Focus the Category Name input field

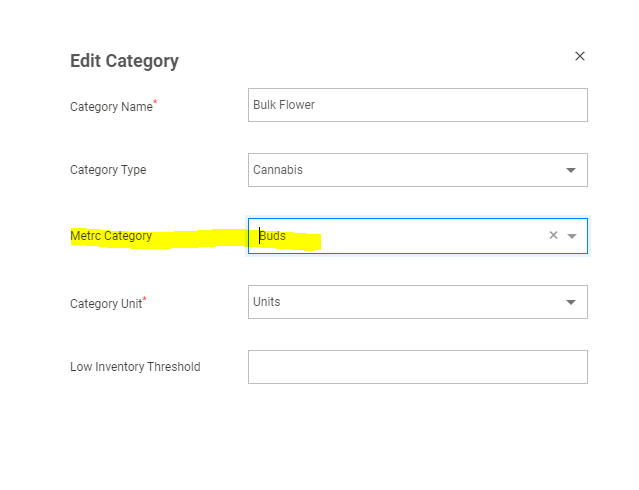pos(418,105)
